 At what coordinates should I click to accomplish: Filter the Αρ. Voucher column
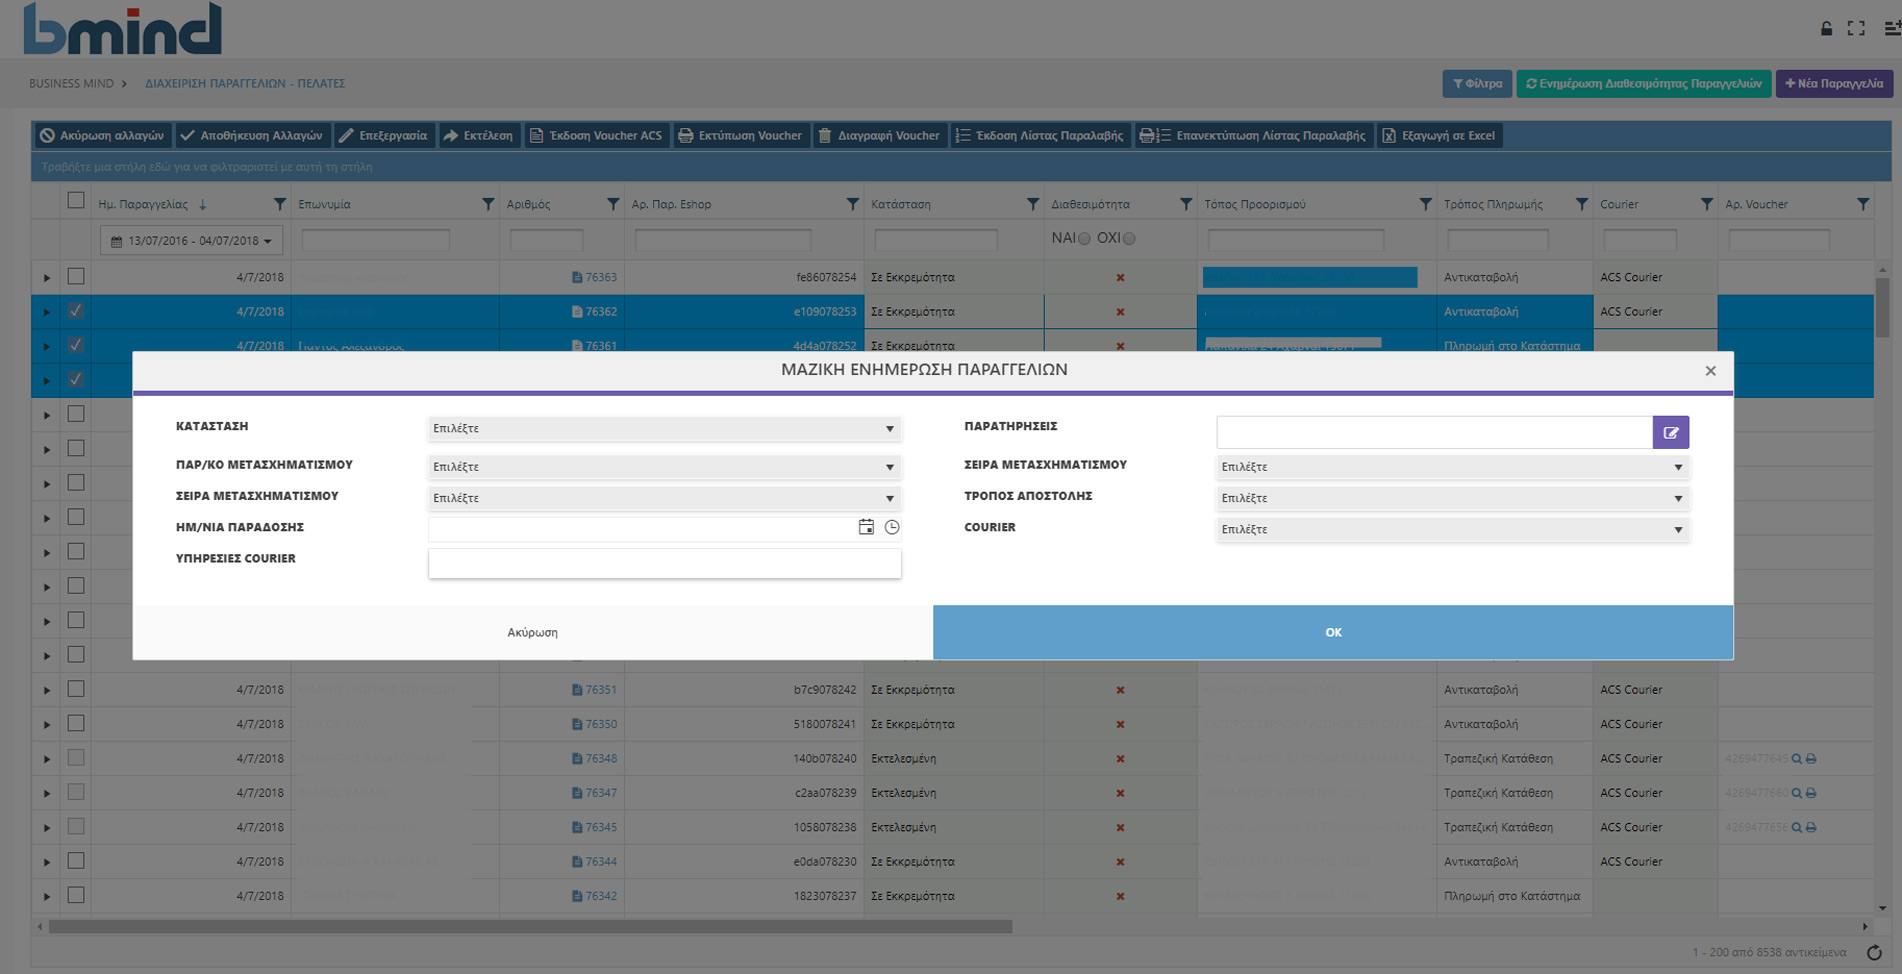1862,204
